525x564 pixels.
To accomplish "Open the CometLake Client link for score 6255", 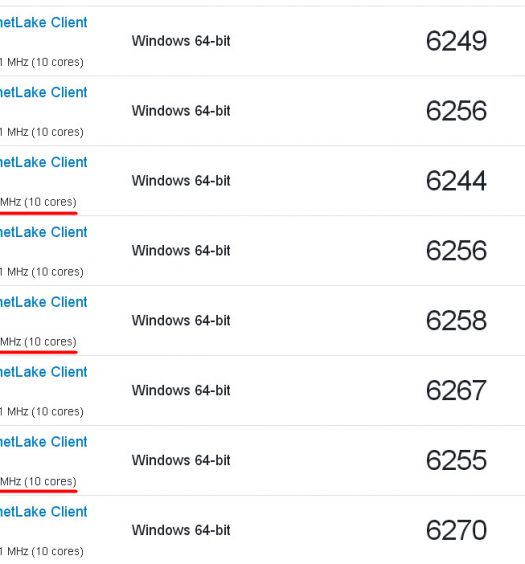I will tap(44, 441).
